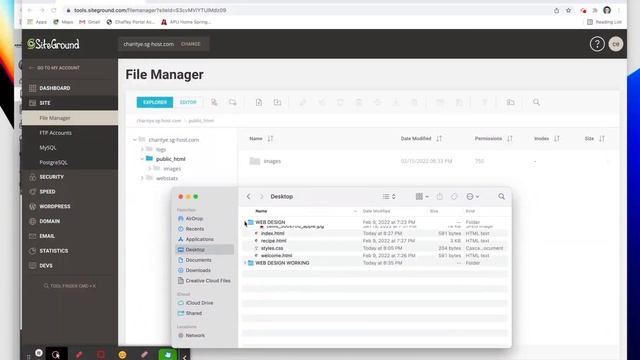Click the Finder share icon

(x=440, y=197)
